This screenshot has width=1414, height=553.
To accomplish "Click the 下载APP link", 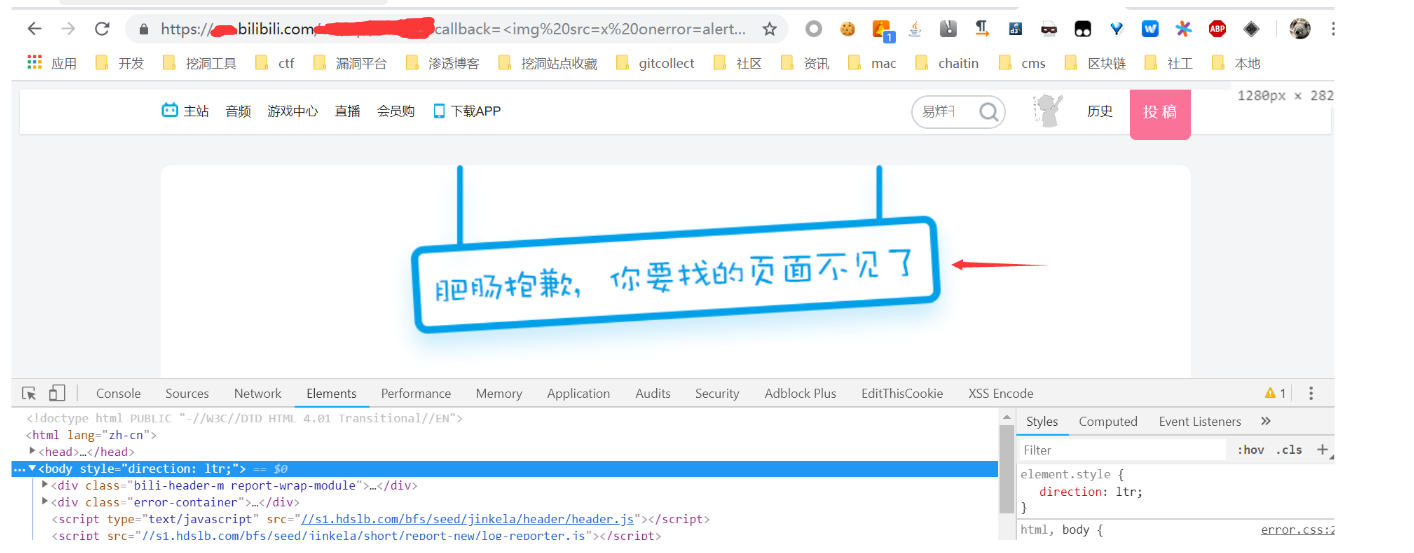I will pyautogui.click(x=466, y=111).
